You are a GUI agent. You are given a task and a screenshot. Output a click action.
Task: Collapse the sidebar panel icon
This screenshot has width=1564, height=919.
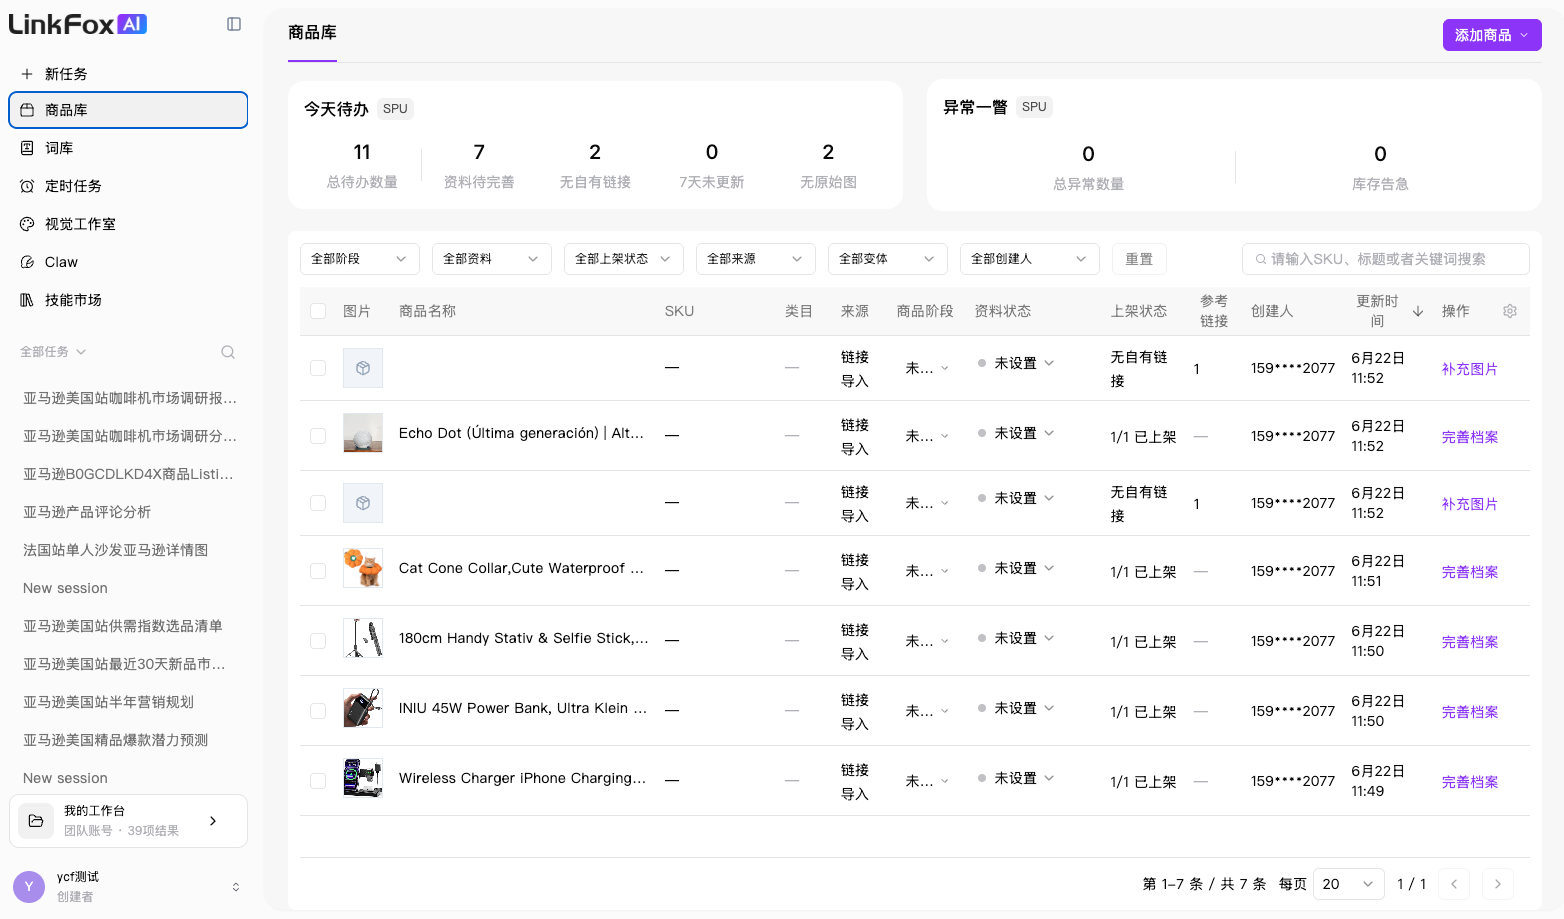coord(234,24)
